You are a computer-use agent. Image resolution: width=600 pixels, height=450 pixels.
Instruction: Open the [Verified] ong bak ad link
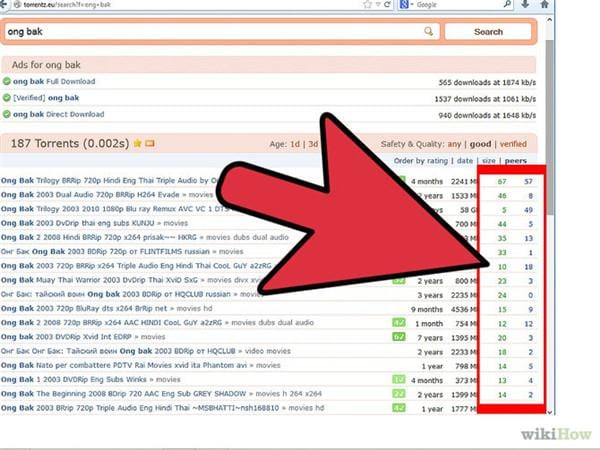tap(46, 98)
